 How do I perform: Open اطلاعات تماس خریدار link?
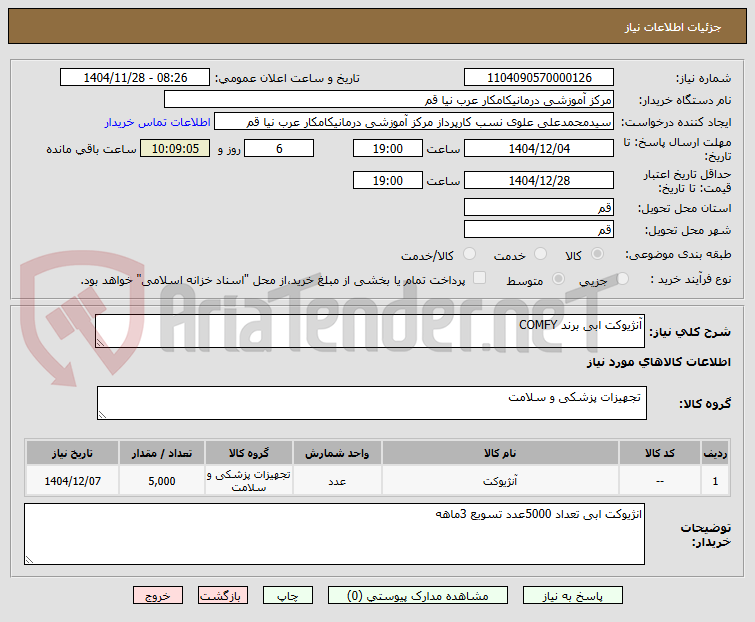[x=157, y=122]
